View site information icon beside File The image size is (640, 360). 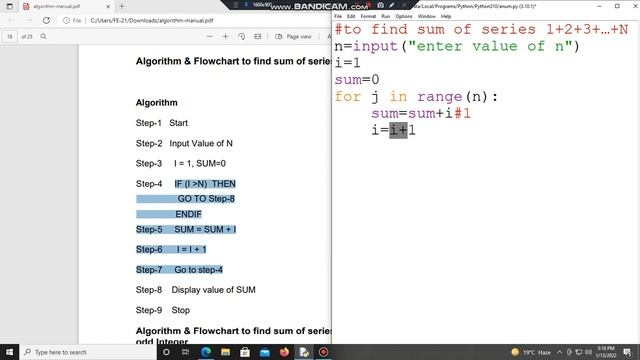click(x=66, y=20)
